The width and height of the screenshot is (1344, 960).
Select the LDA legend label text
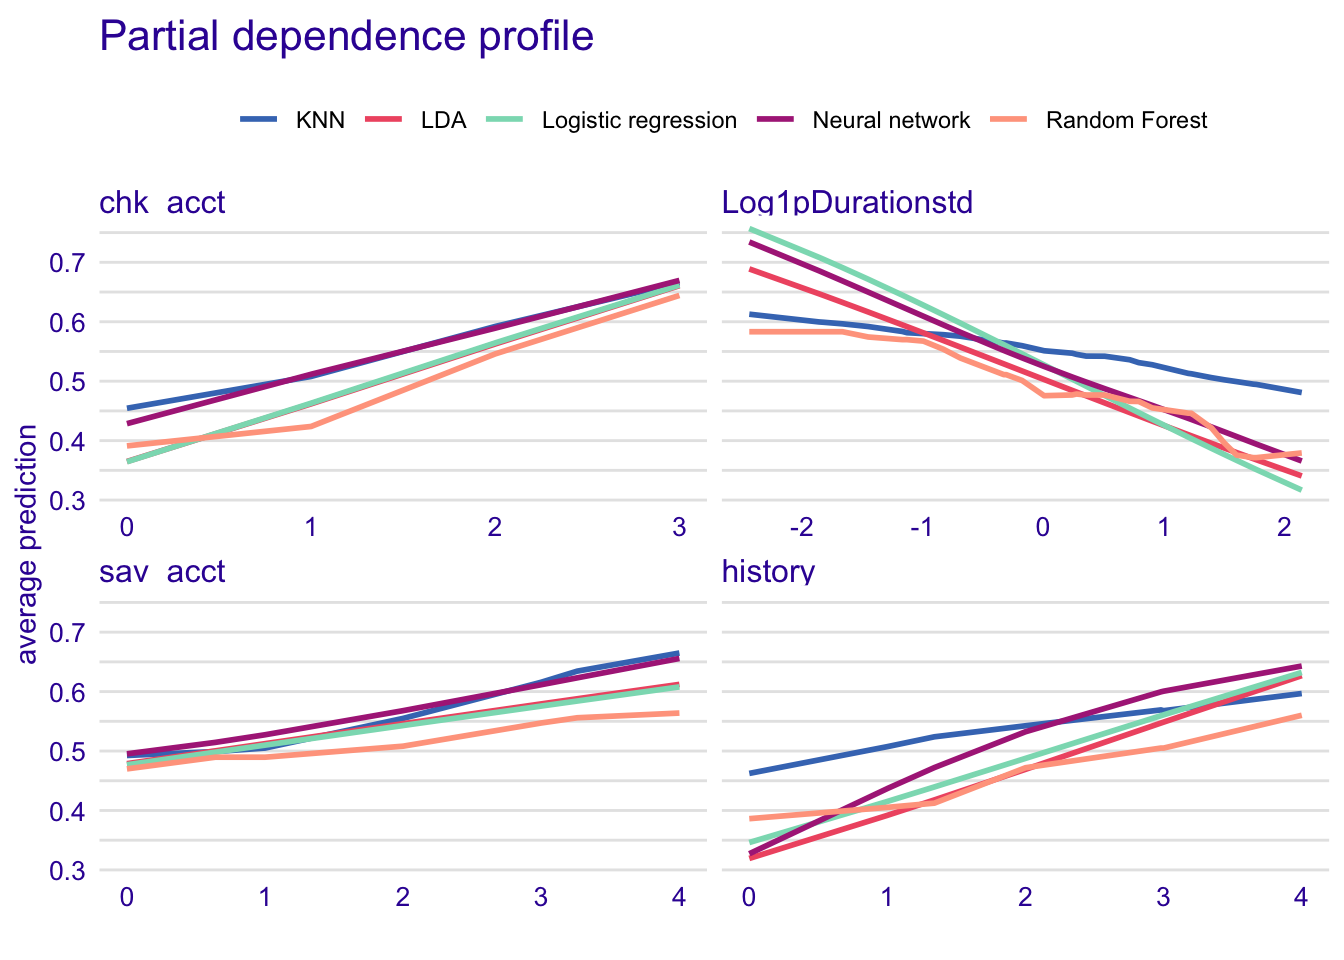[444, 121]
